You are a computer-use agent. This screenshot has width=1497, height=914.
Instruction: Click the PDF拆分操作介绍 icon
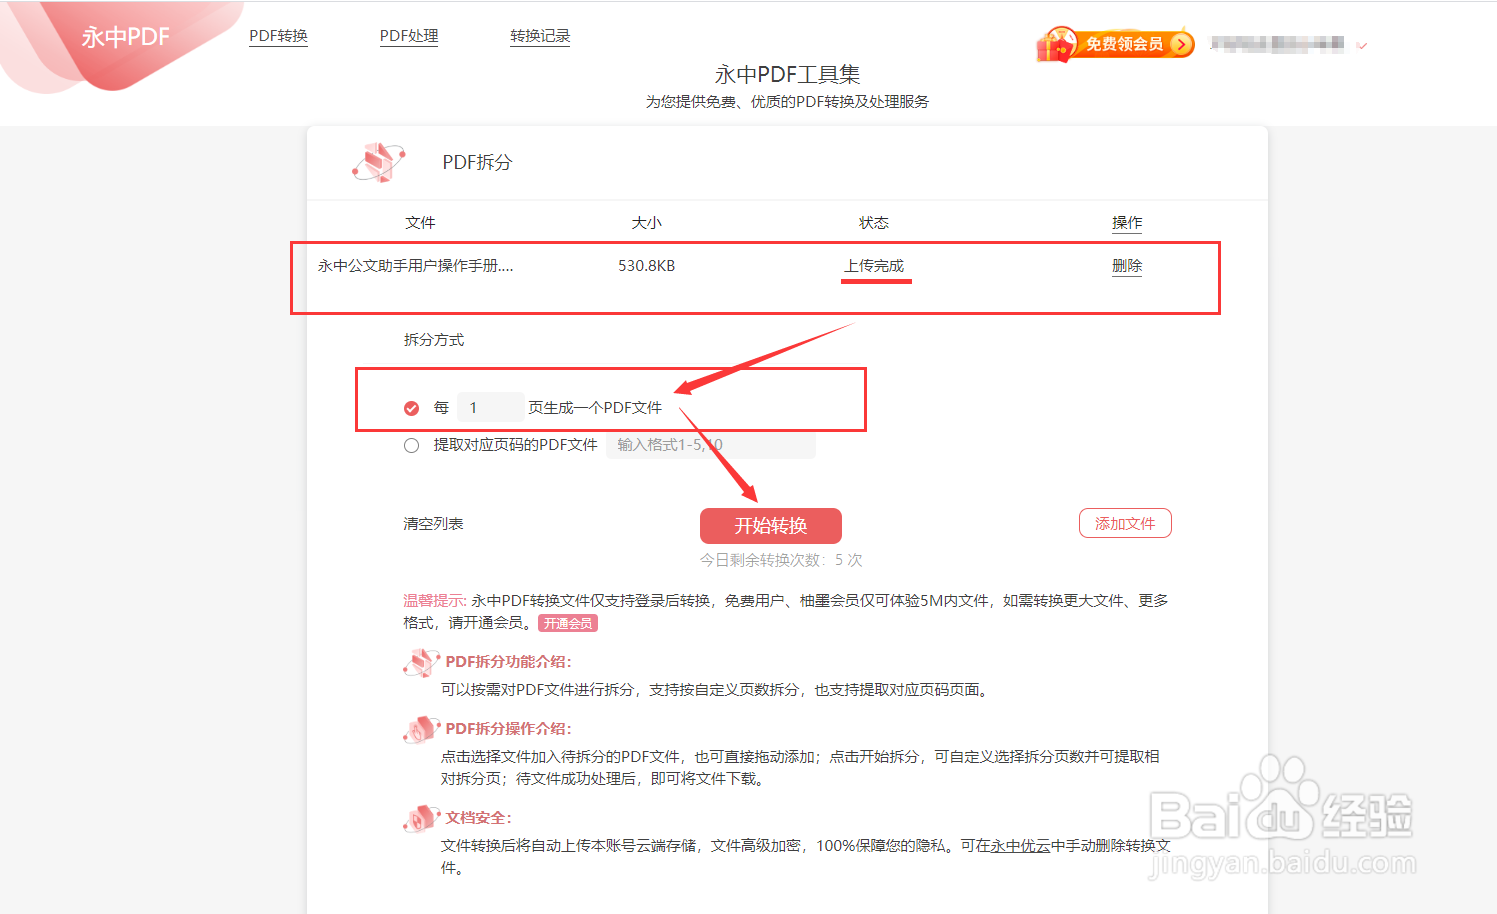[421, 729]
